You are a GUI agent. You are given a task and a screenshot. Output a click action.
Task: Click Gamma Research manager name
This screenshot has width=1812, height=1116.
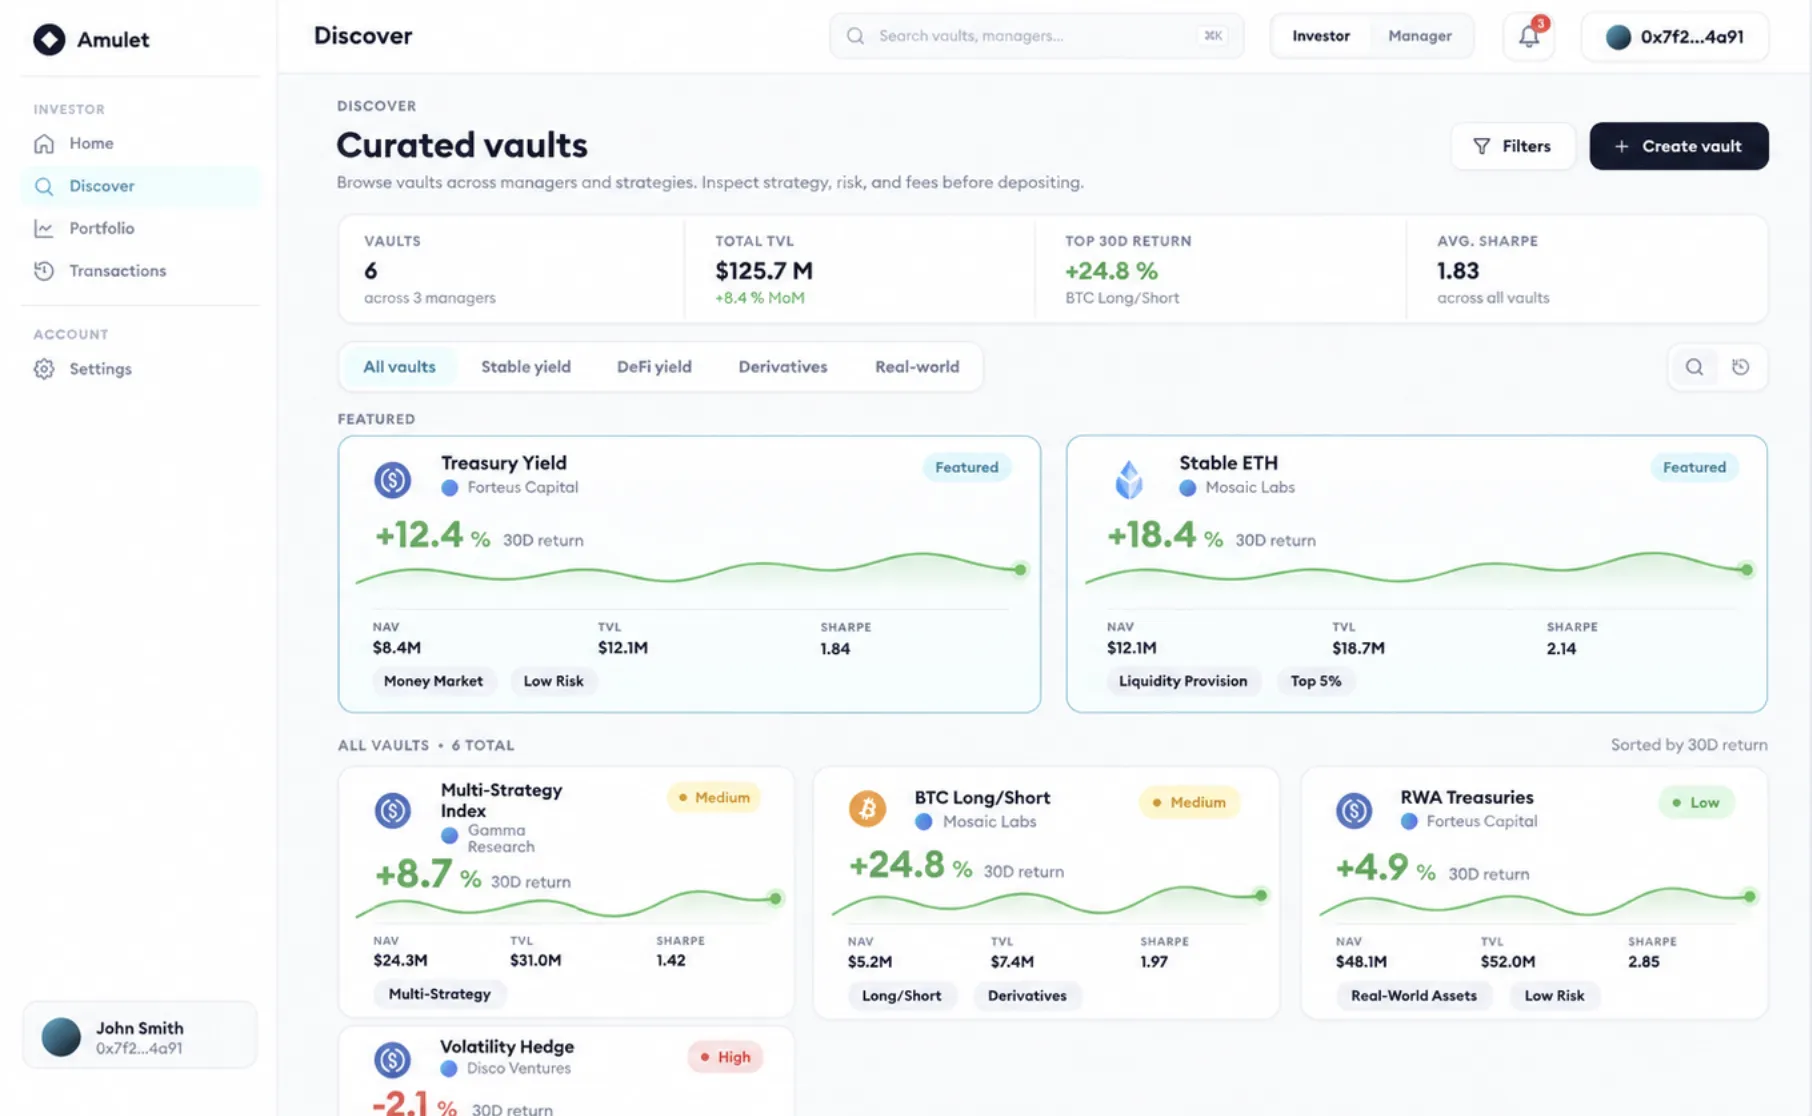[x=501, y=838]
